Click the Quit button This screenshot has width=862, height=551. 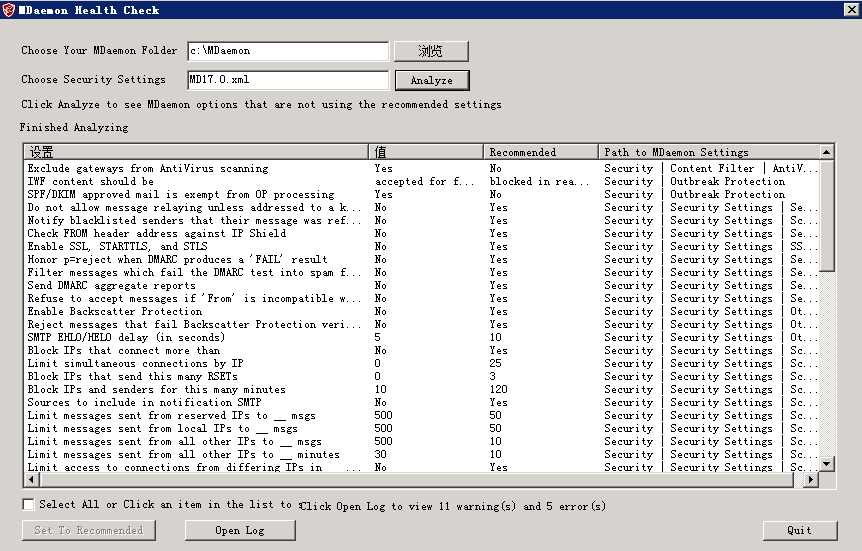[799, 530]
